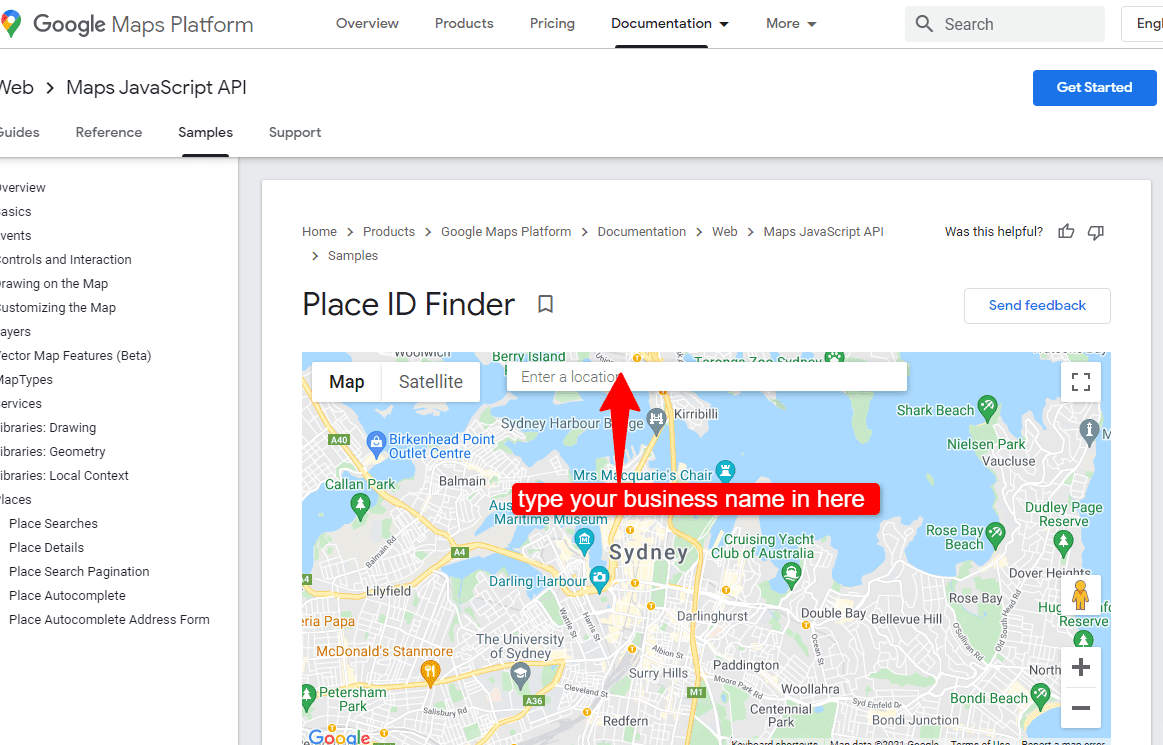The height and width of the screenshot is (745, 1163).
Task: Click the Cruising Yacht Club marker
Action: 791,574
